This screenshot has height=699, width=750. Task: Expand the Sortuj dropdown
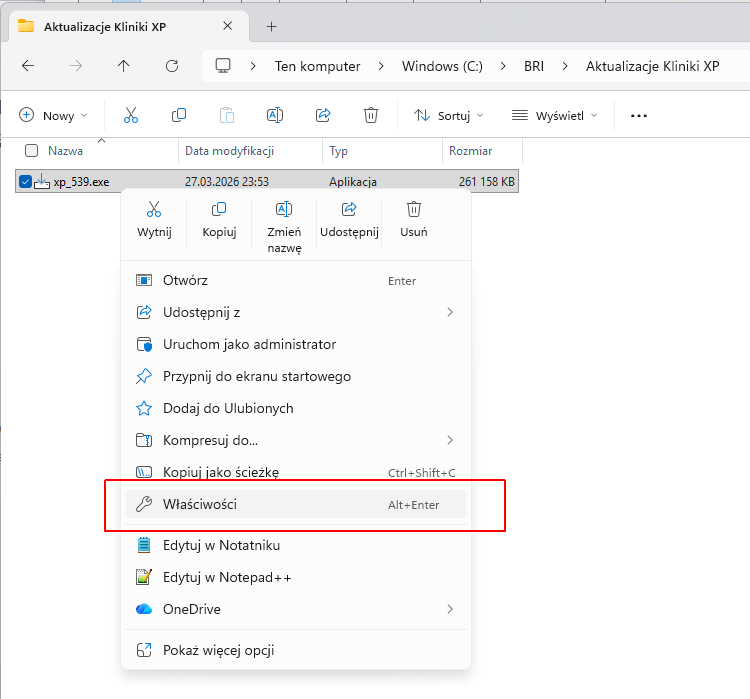tap(450, 115)
